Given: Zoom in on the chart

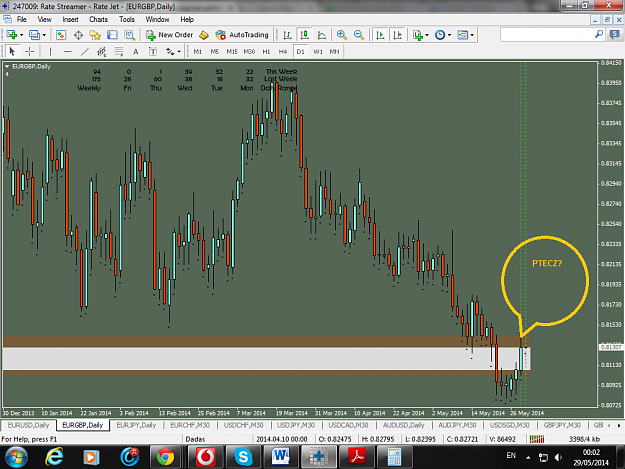Looking at the screenshot, I should pyautogui.click(x=342, y=35).
